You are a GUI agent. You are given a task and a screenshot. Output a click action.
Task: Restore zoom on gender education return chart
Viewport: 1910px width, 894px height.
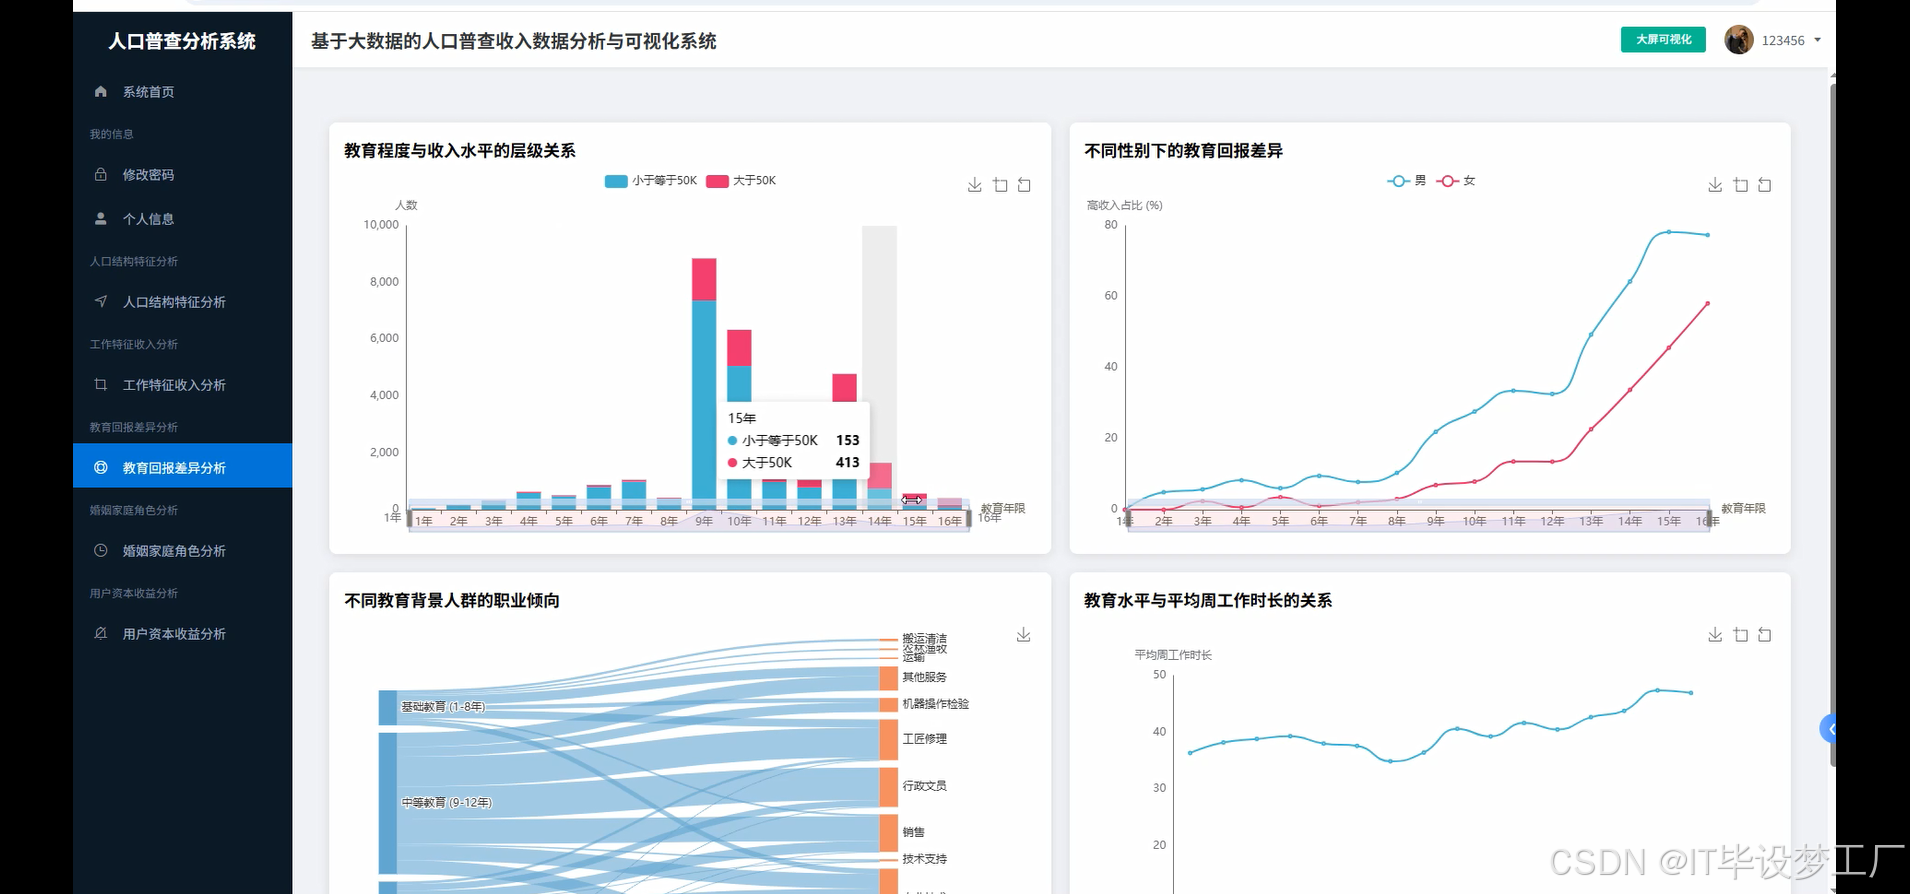[1765, 185]
